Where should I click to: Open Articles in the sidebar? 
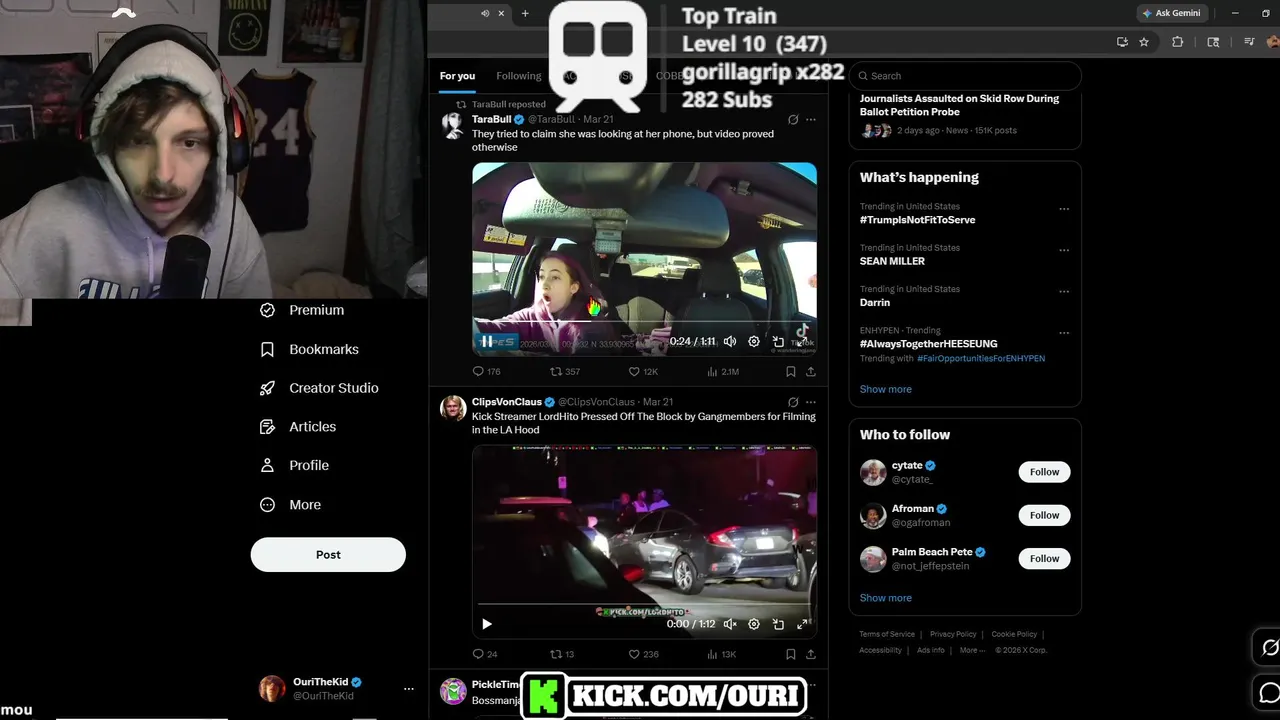[298, 426]
